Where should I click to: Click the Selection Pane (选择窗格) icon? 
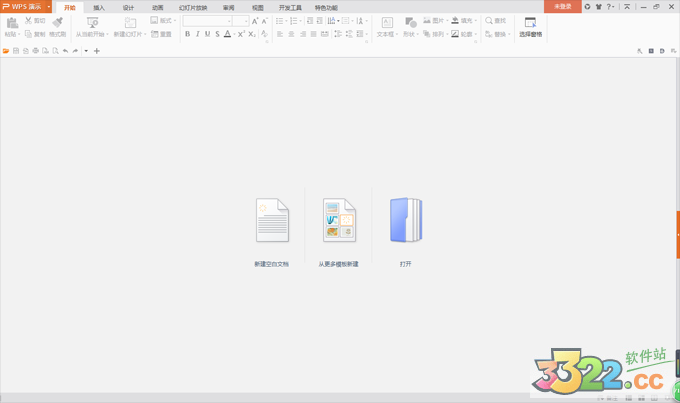pyautogui.click(x=531, y=22)
